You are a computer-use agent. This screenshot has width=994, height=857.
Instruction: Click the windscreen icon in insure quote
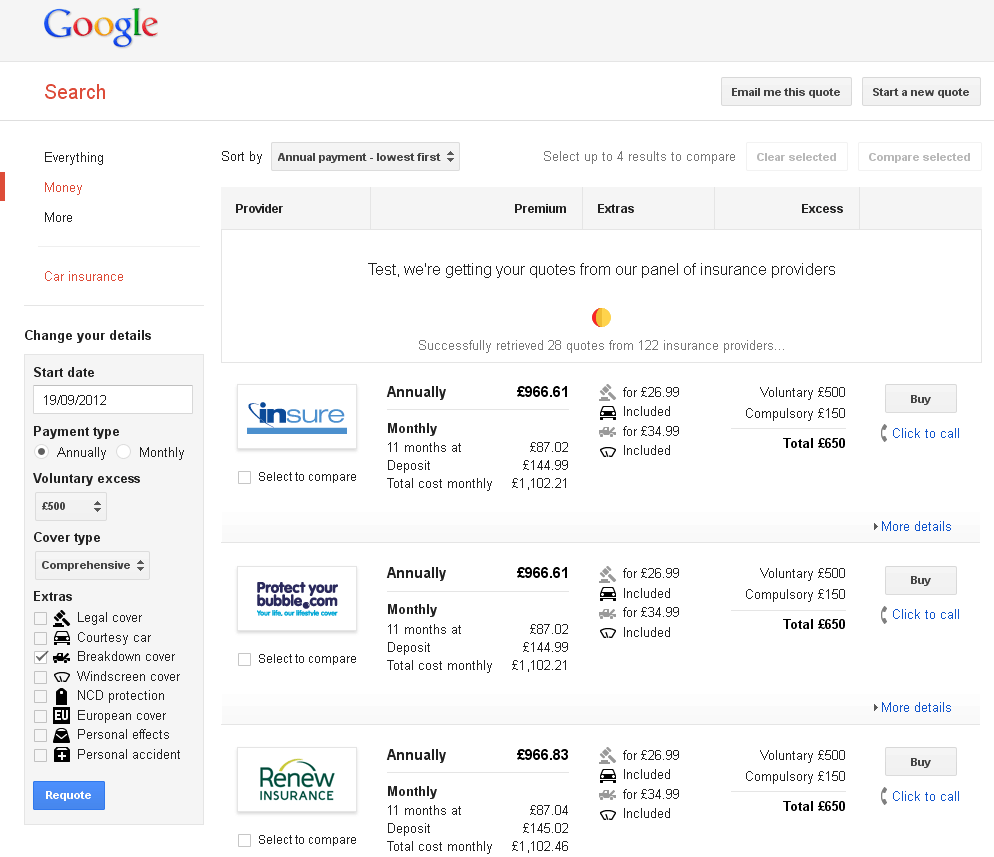coord(607,452)
